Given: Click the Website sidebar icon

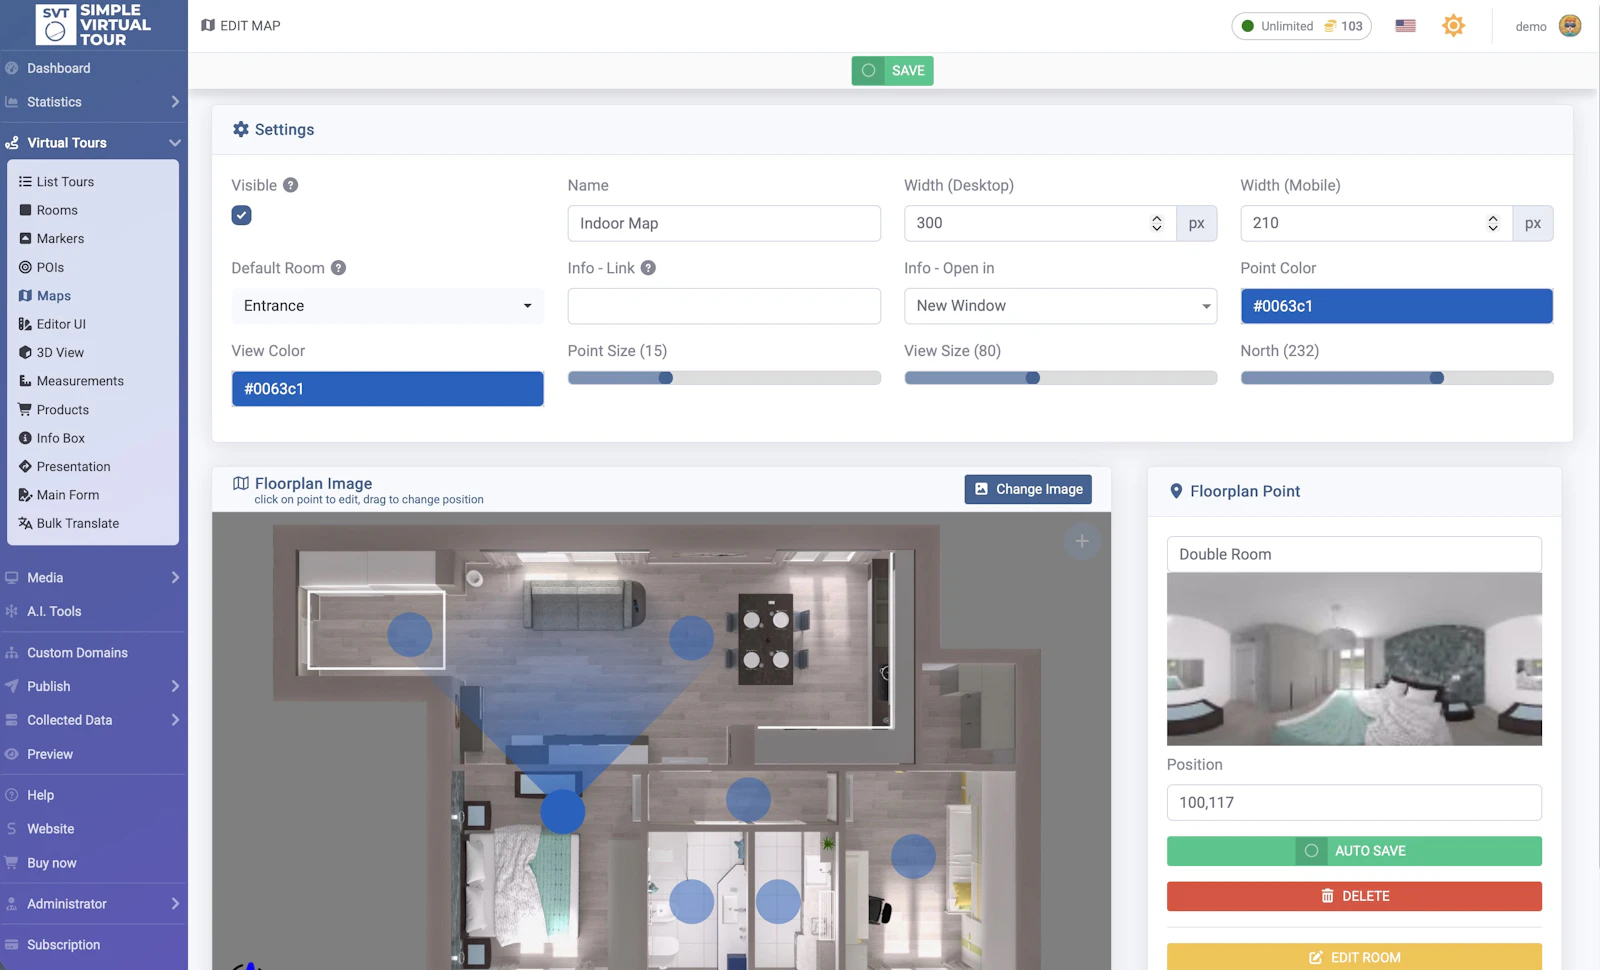Looking at the screenshot, I should (11, 829).
